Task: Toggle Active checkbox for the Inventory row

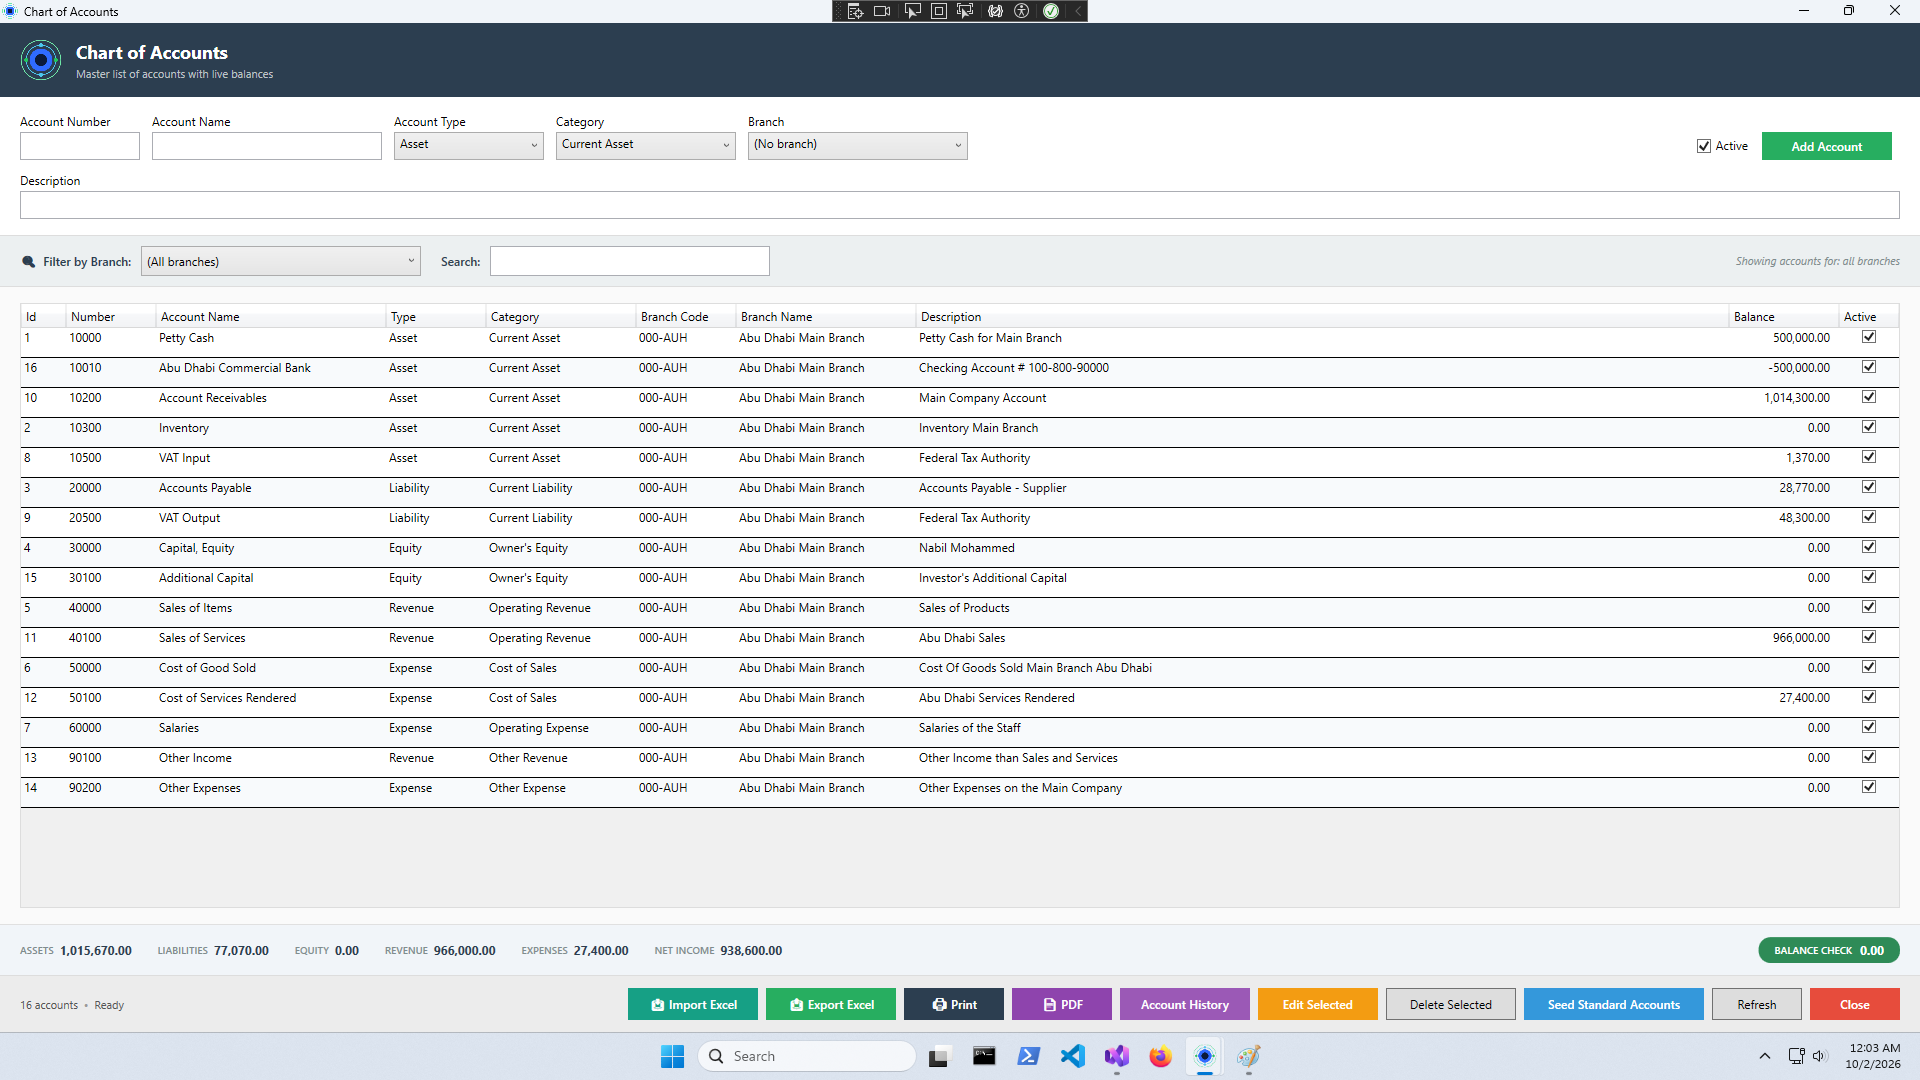Action: 1869,428
